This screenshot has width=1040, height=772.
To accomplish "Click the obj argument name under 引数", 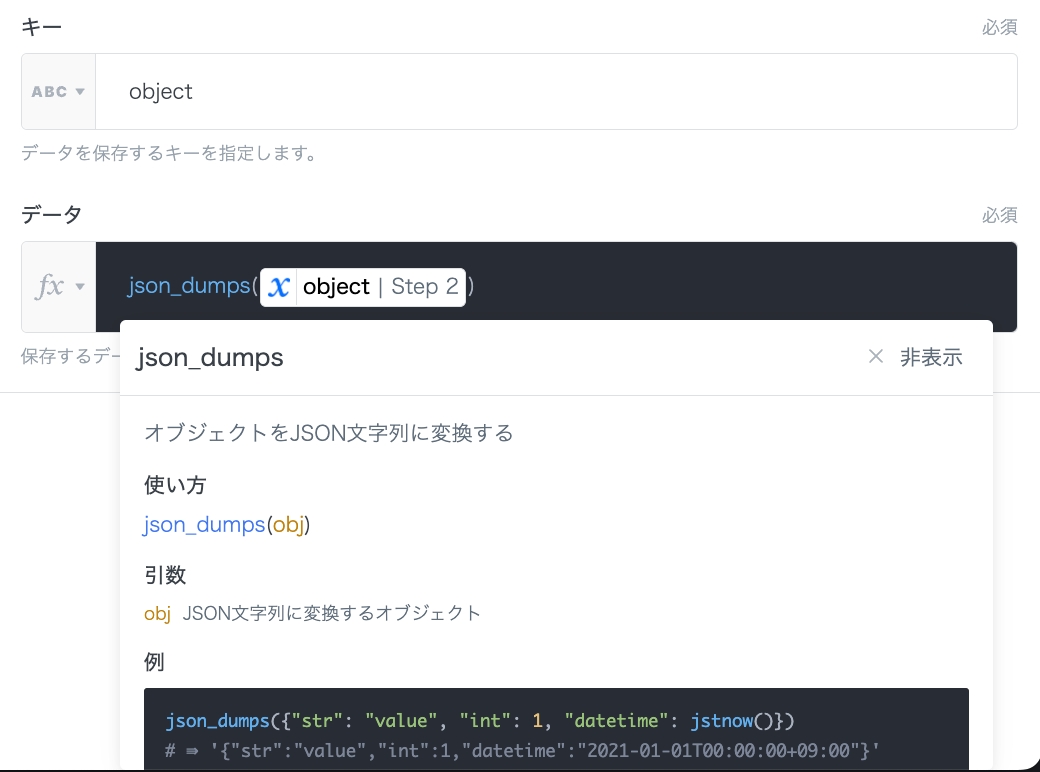I will (x=157, y=613).
